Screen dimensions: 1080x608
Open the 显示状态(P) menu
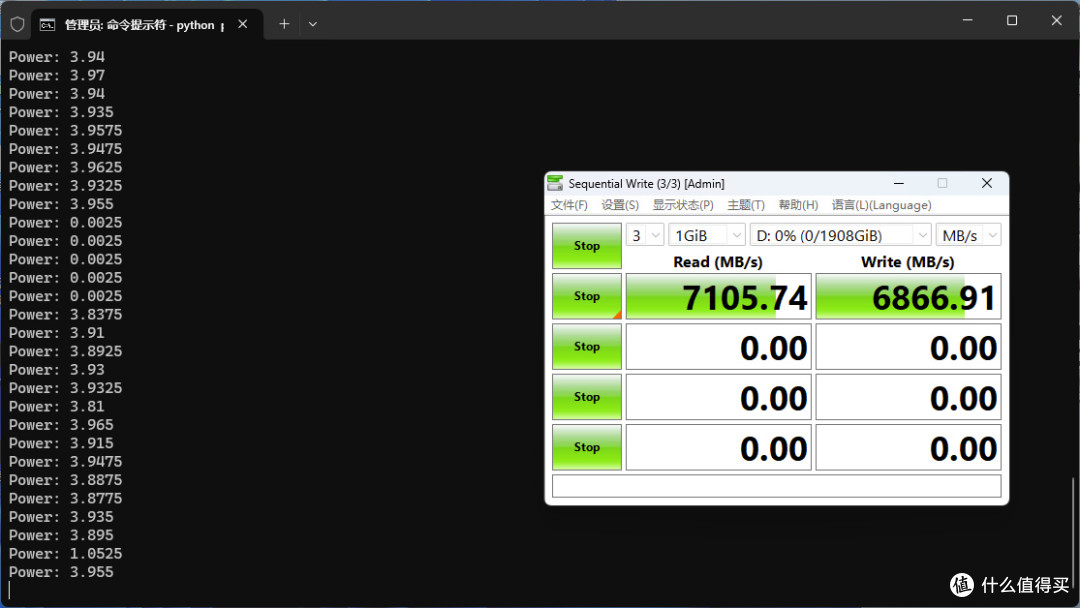(x=683, y=205)
